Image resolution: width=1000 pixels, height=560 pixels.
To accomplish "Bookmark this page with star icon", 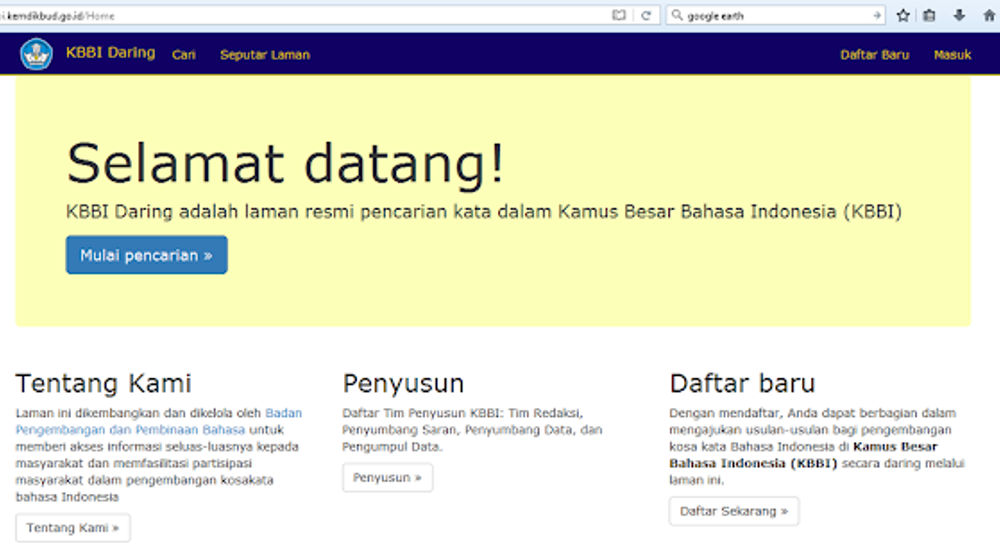I will [x=903, y=16].
